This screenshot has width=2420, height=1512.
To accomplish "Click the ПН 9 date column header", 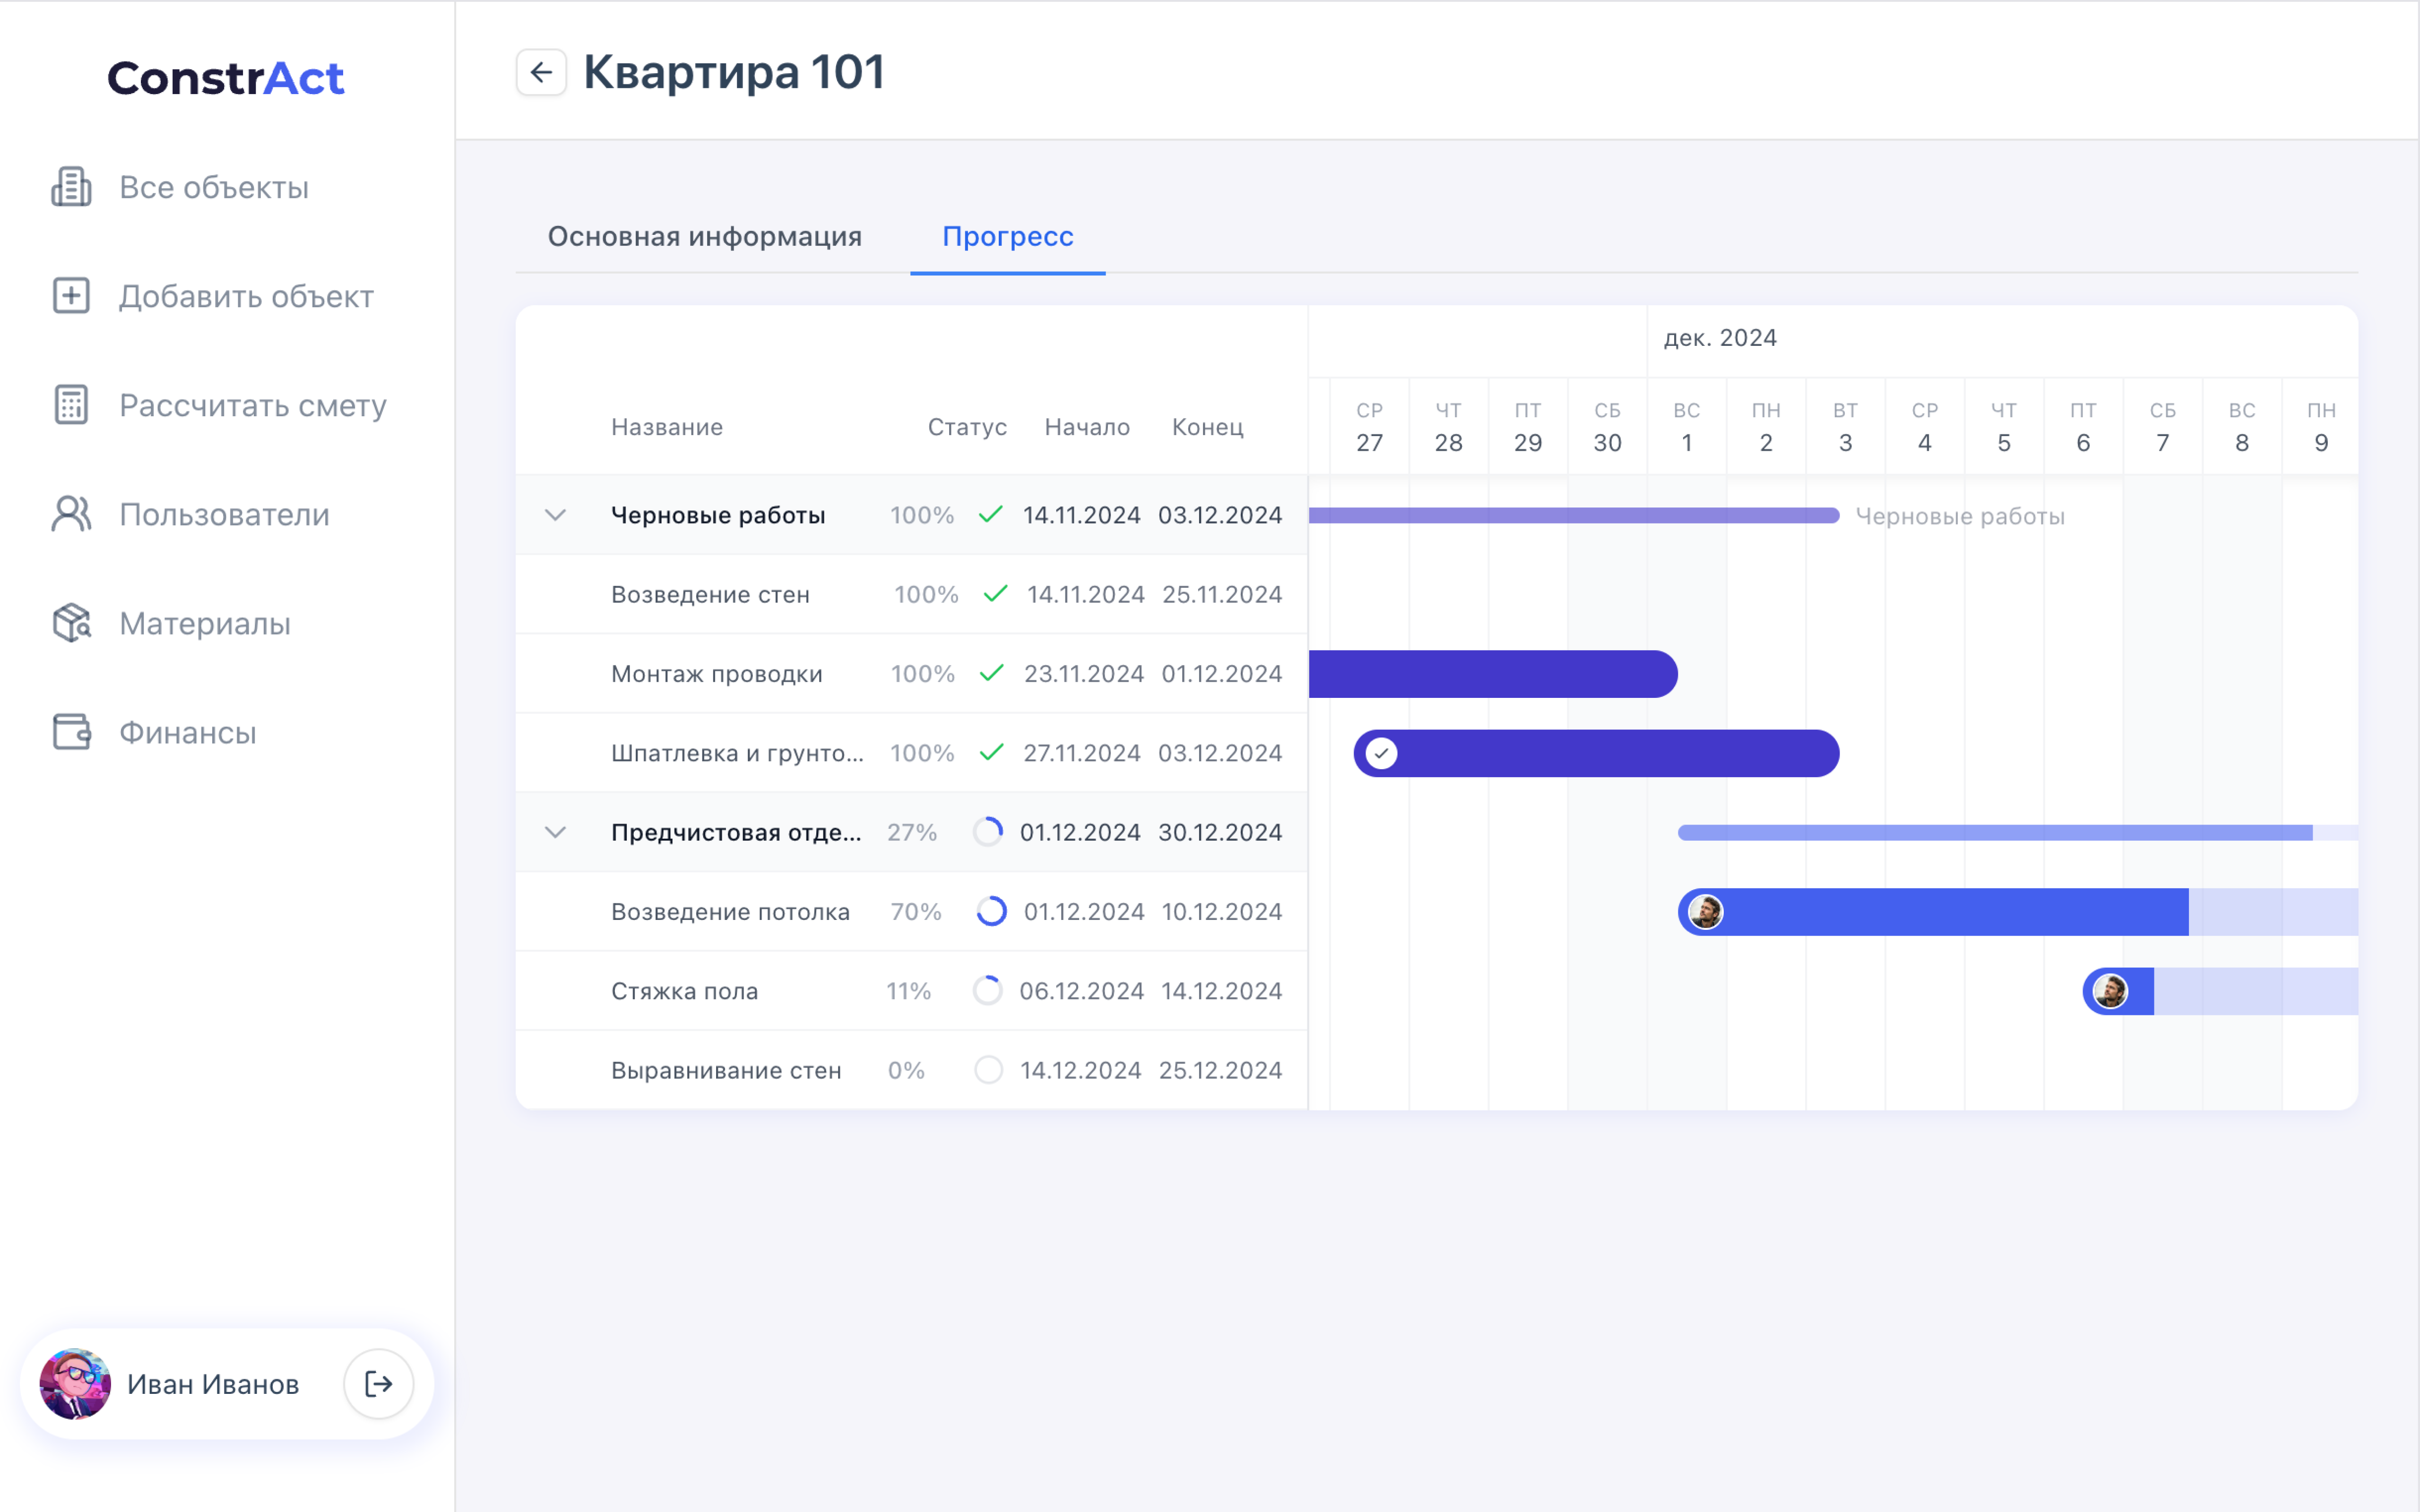I will [2321, 427].
